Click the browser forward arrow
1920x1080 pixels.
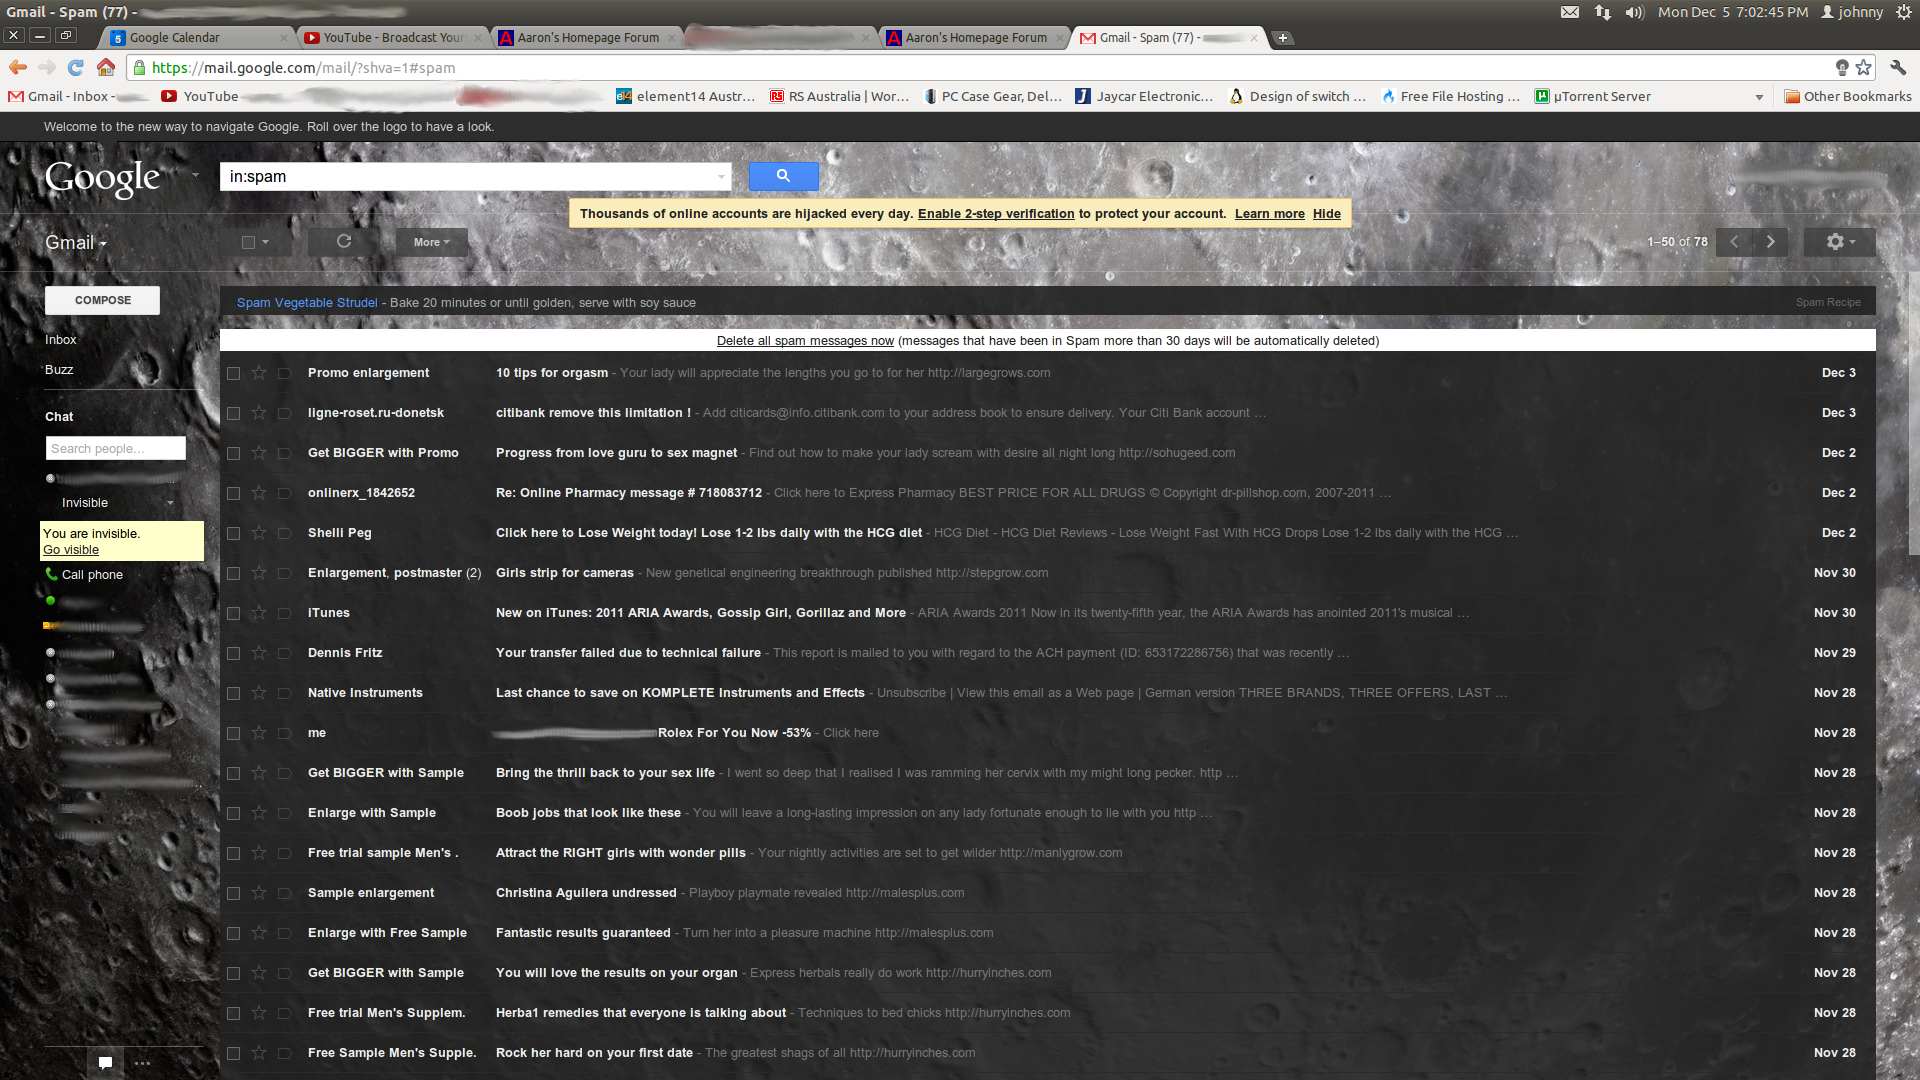point(47,67)
